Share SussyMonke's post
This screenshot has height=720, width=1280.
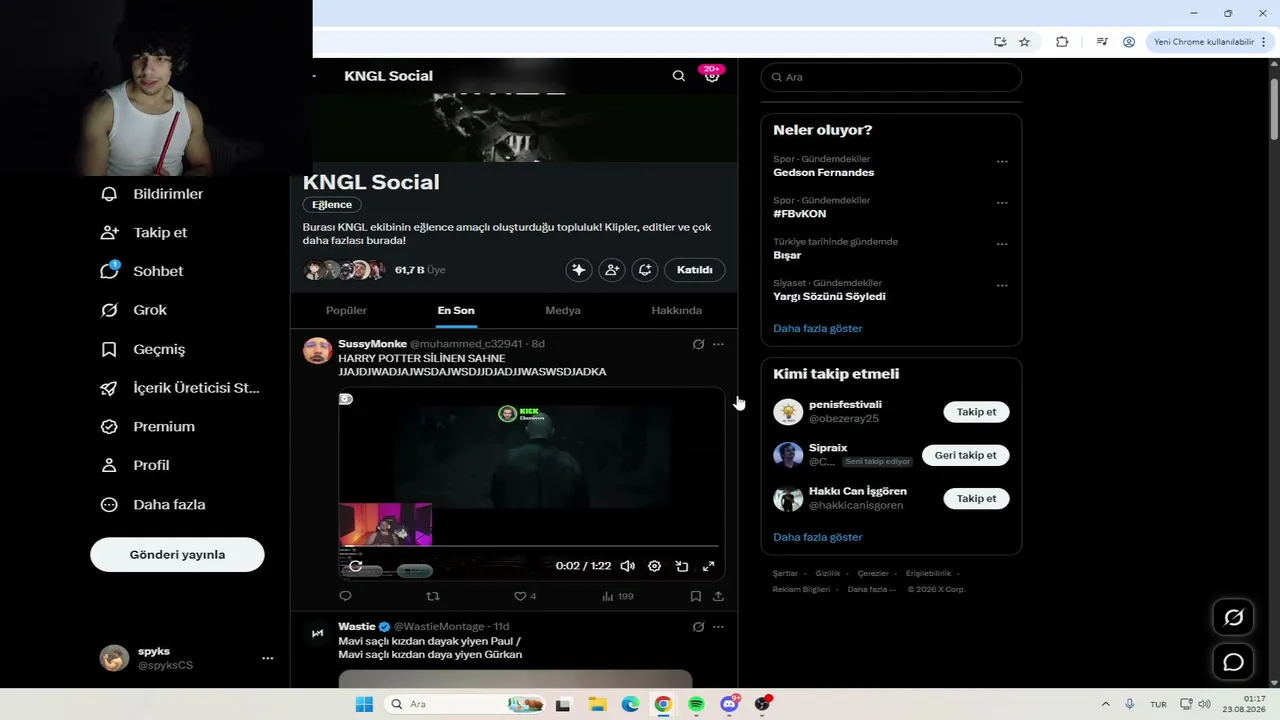(x=718, y=596)
